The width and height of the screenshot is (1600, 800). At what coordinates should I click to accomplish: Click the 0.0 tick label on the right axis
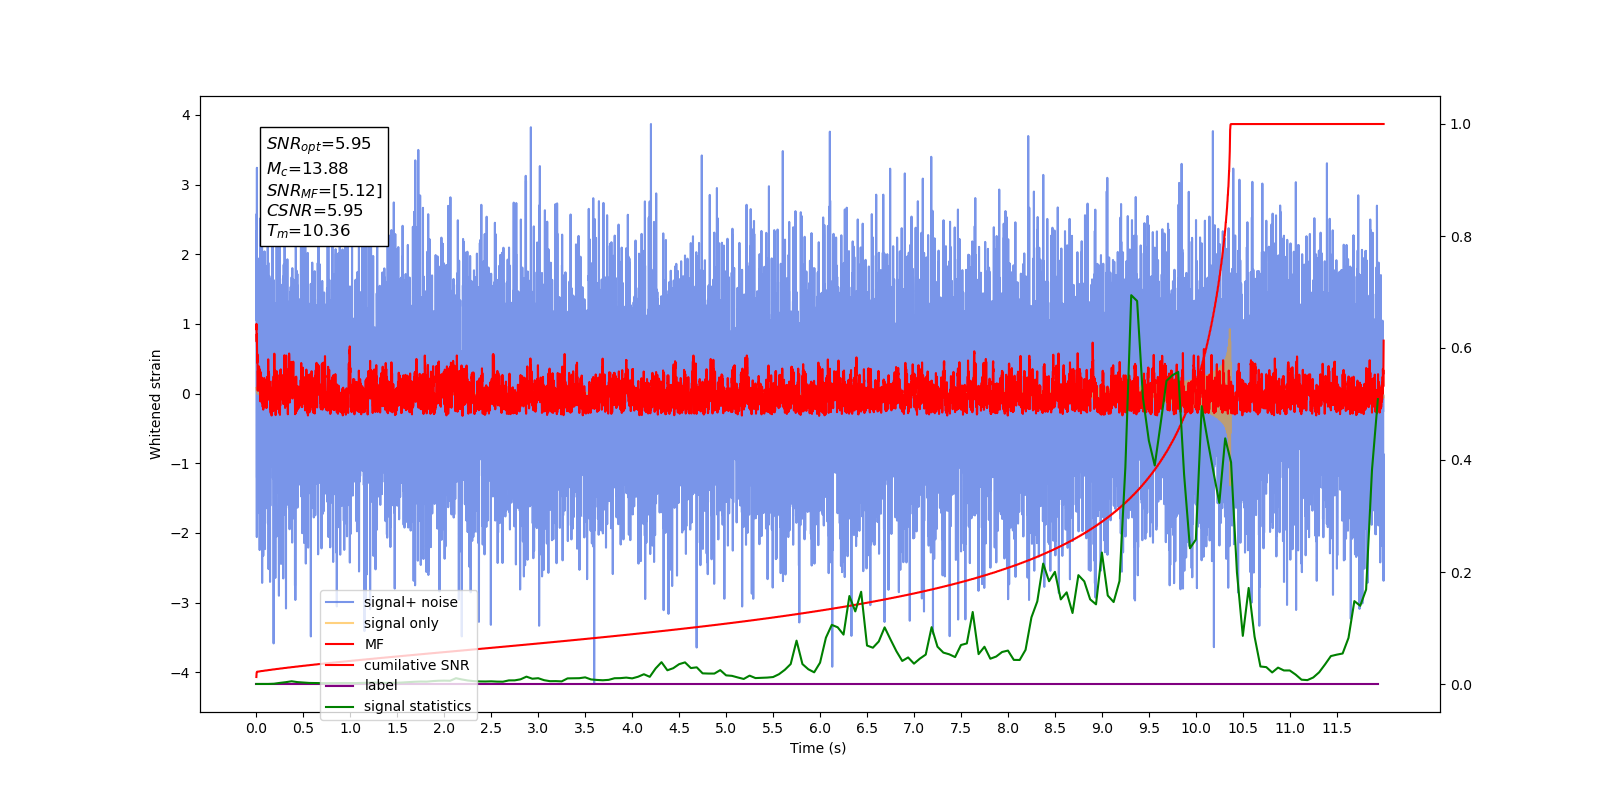click(1461, 685)
